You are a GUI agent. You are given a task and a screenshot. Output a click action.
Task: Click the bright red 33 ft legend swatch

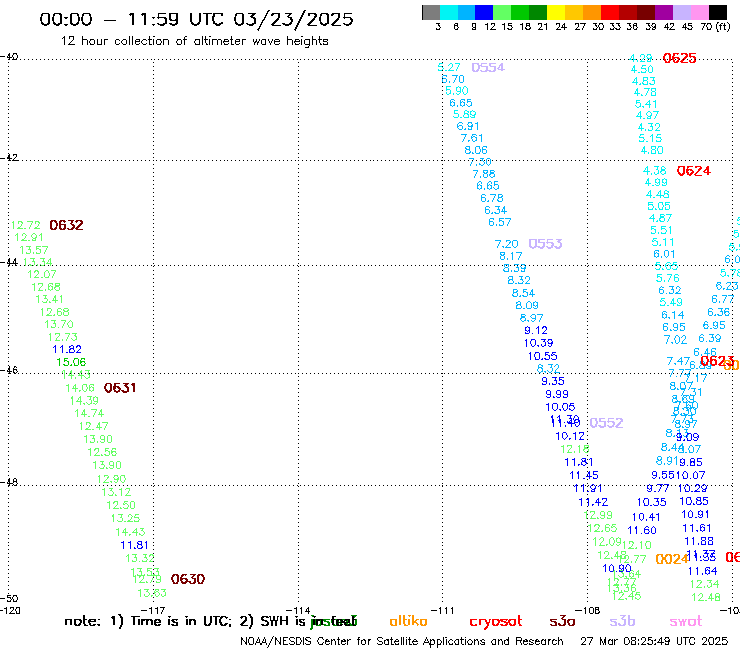pos(609,12)
